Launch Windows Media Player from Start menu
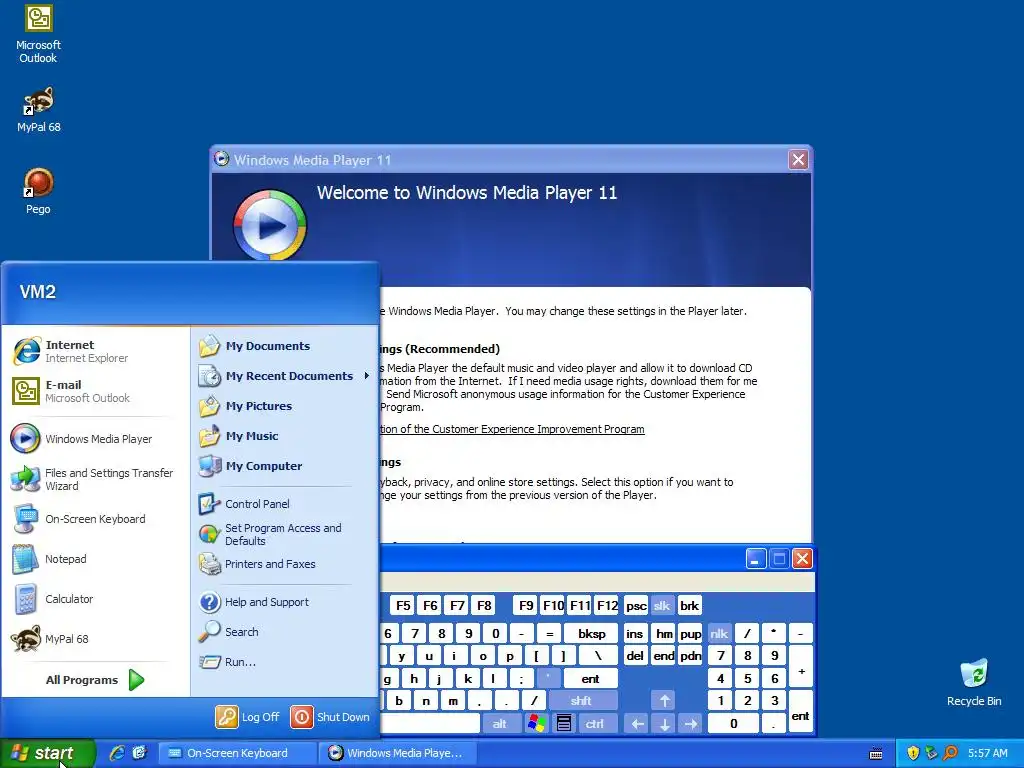The image size is (1024, 768). [x=96, y=439]
